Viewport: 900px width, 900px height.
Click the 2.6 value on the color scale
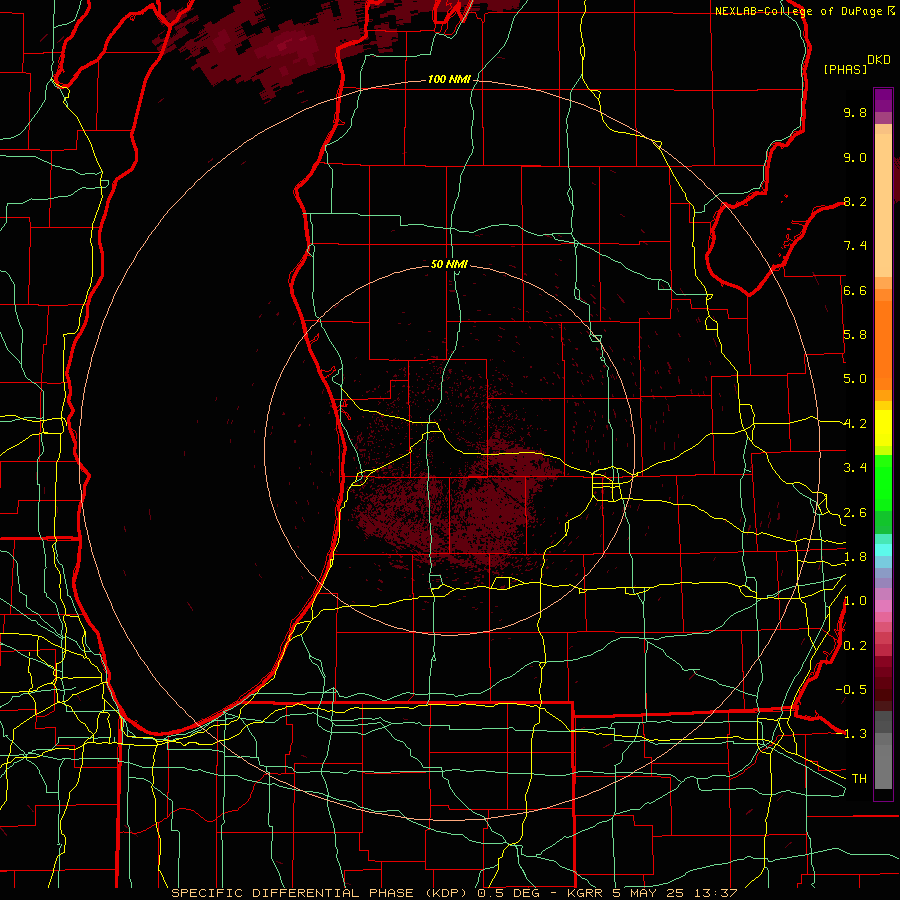tap(855, 513)
